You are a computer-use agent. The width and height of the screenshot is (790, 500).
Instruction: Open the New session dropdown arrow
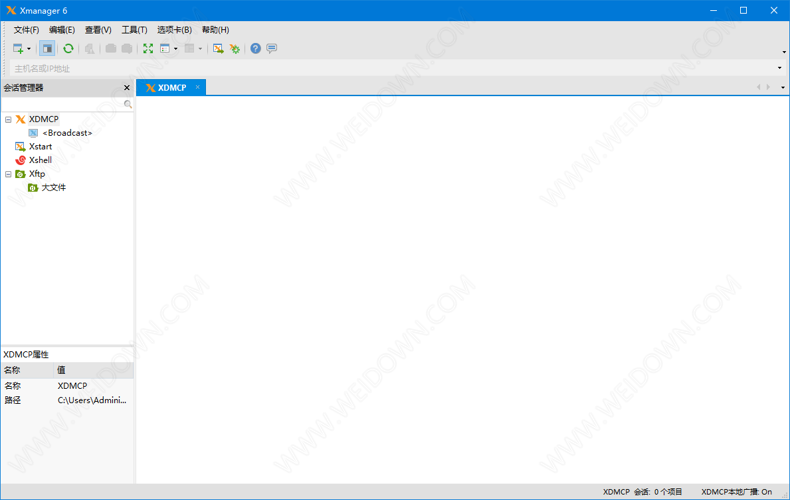(29, 49)
